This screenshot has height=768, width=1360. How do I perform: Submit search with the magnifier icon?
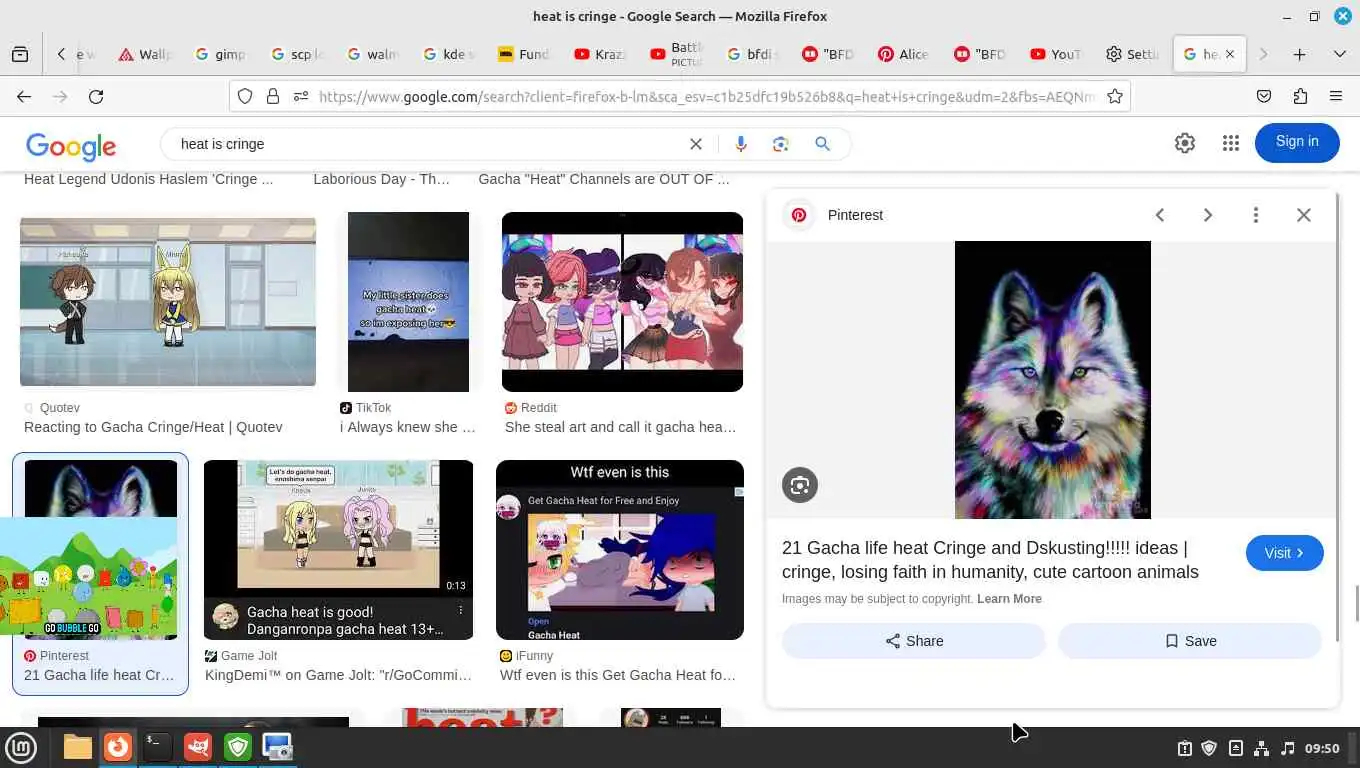tap(822, 144)
